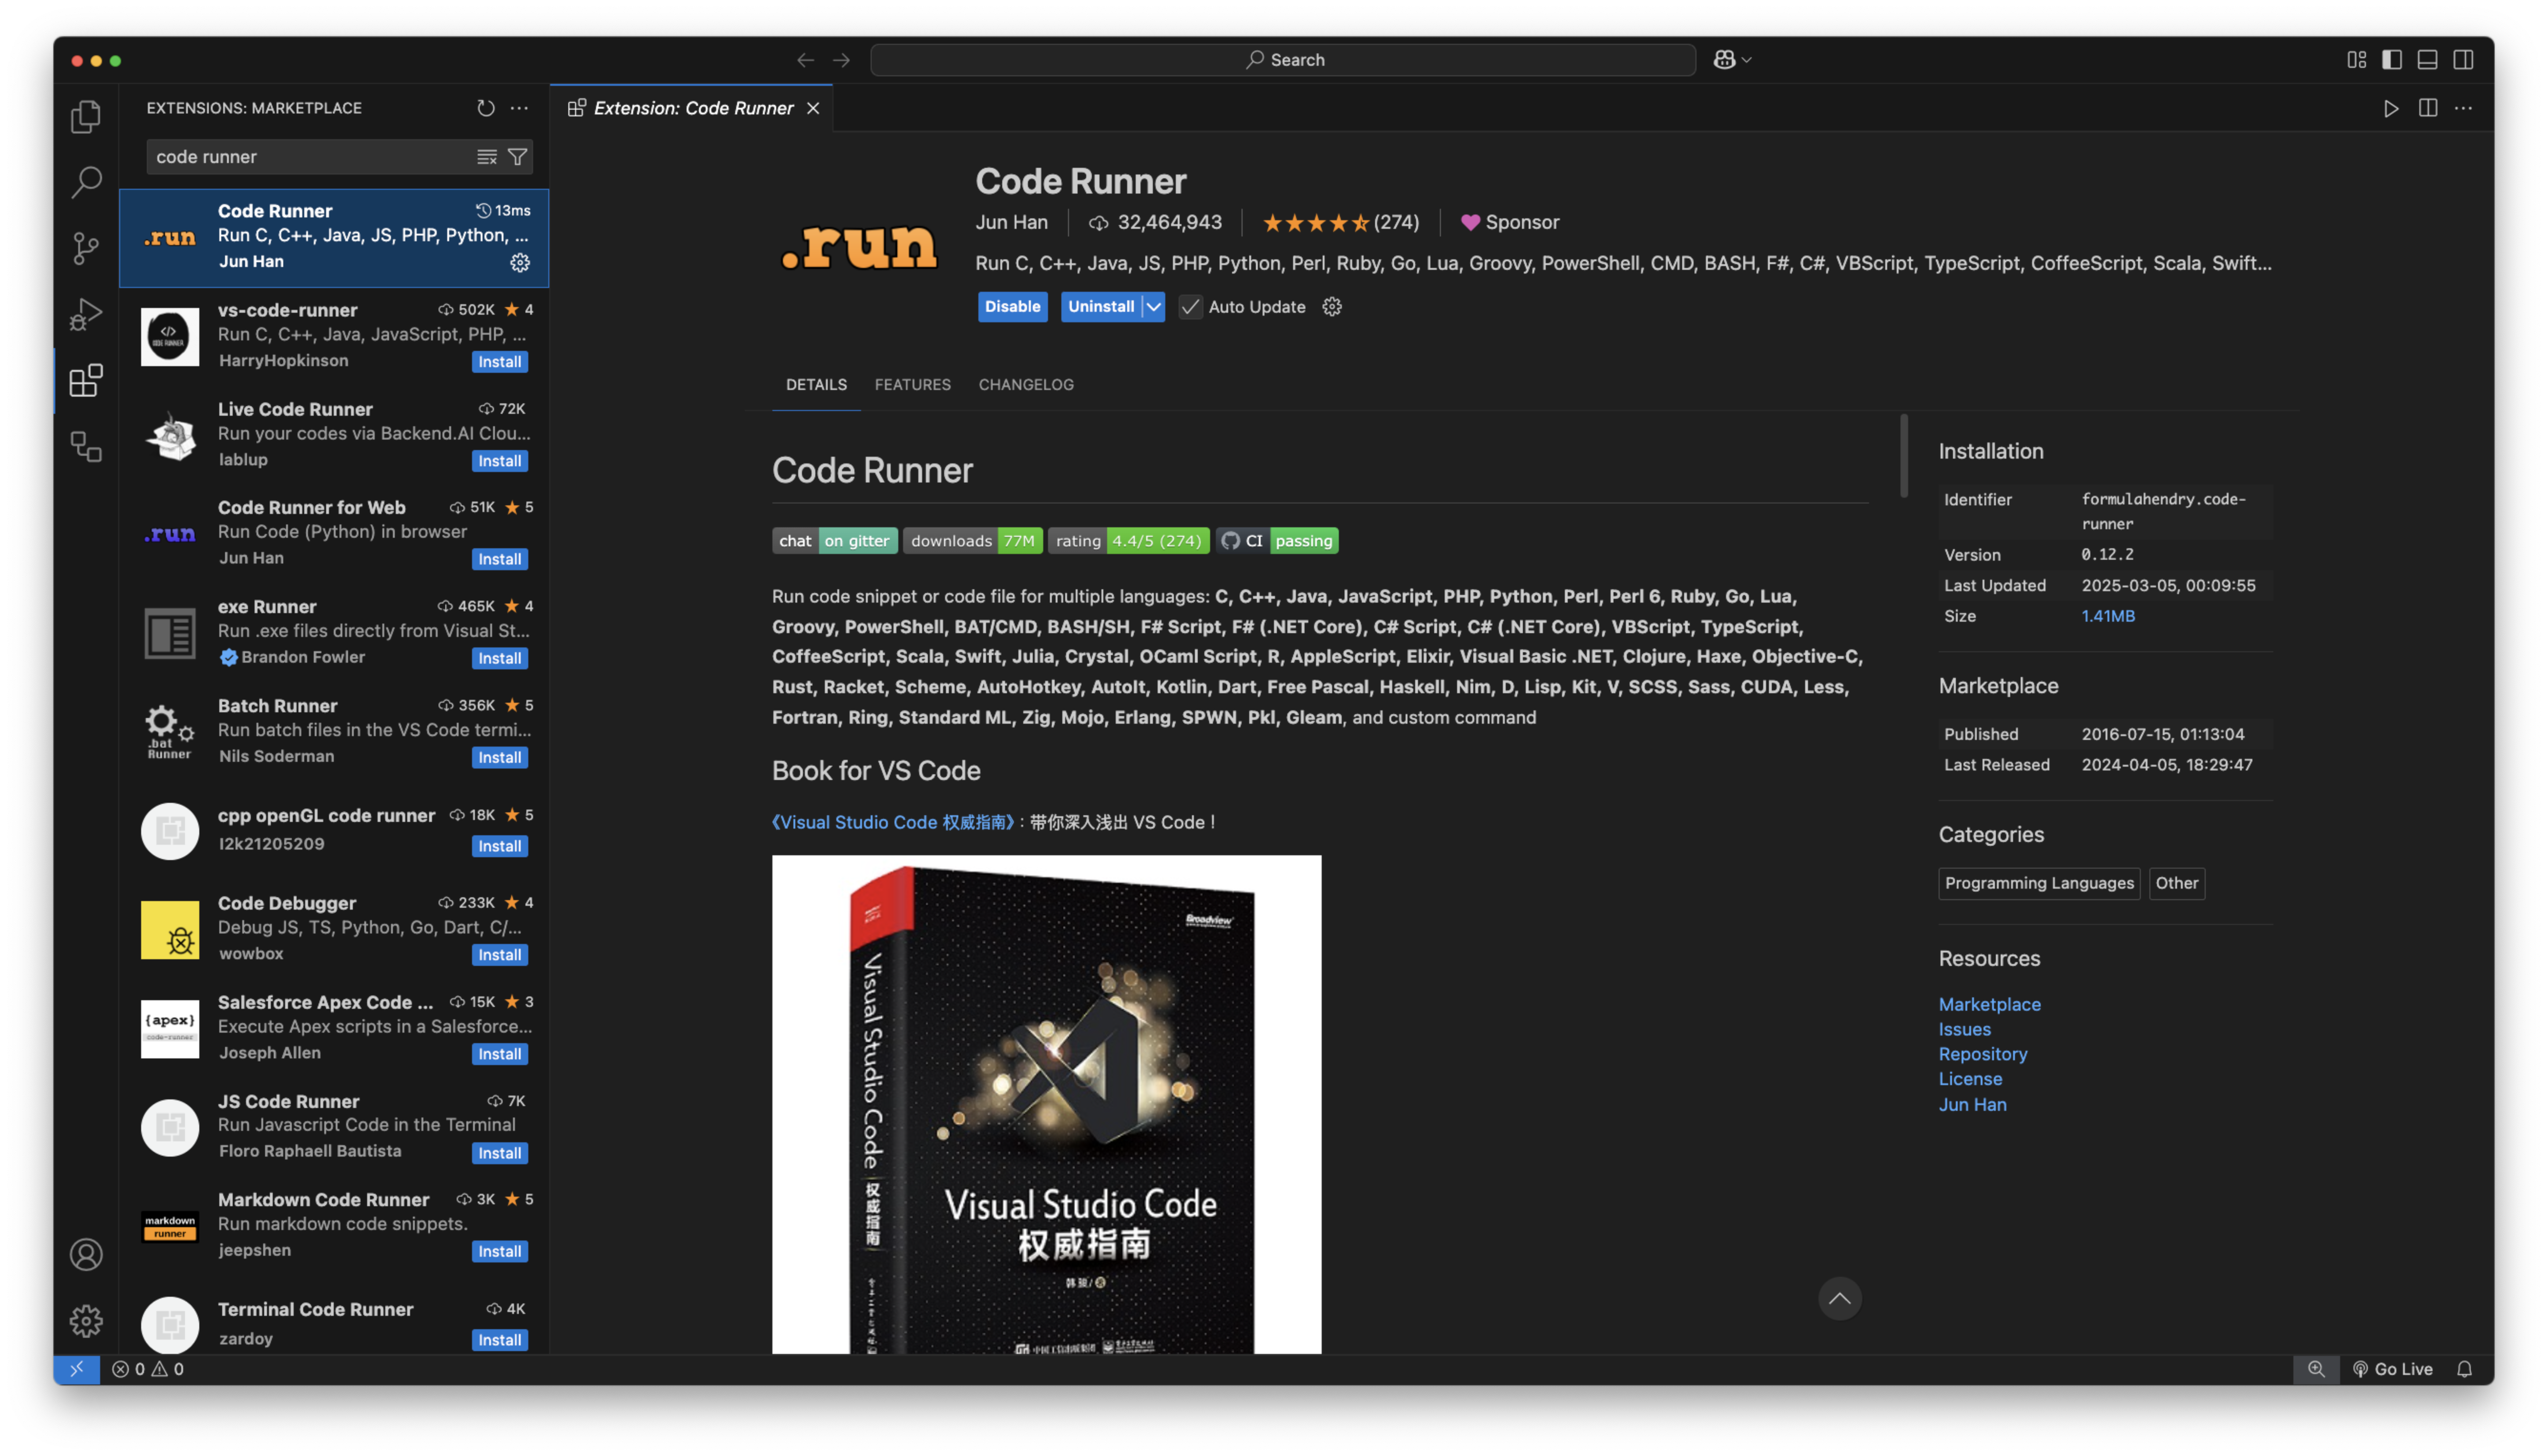Open the Accounts icon in activity bar
Viewport: 2548px width, 1456px height.
coord(86,1254)
